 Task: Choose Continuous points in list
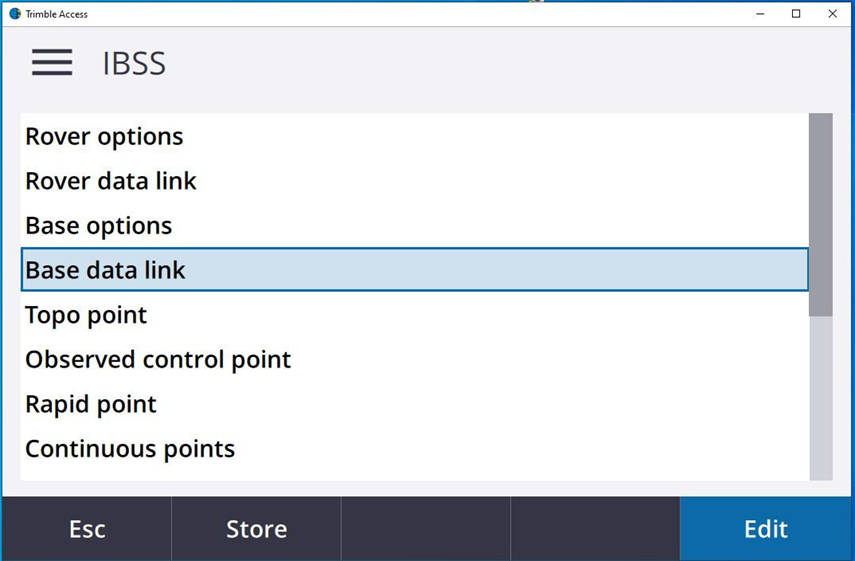point(130,449)
